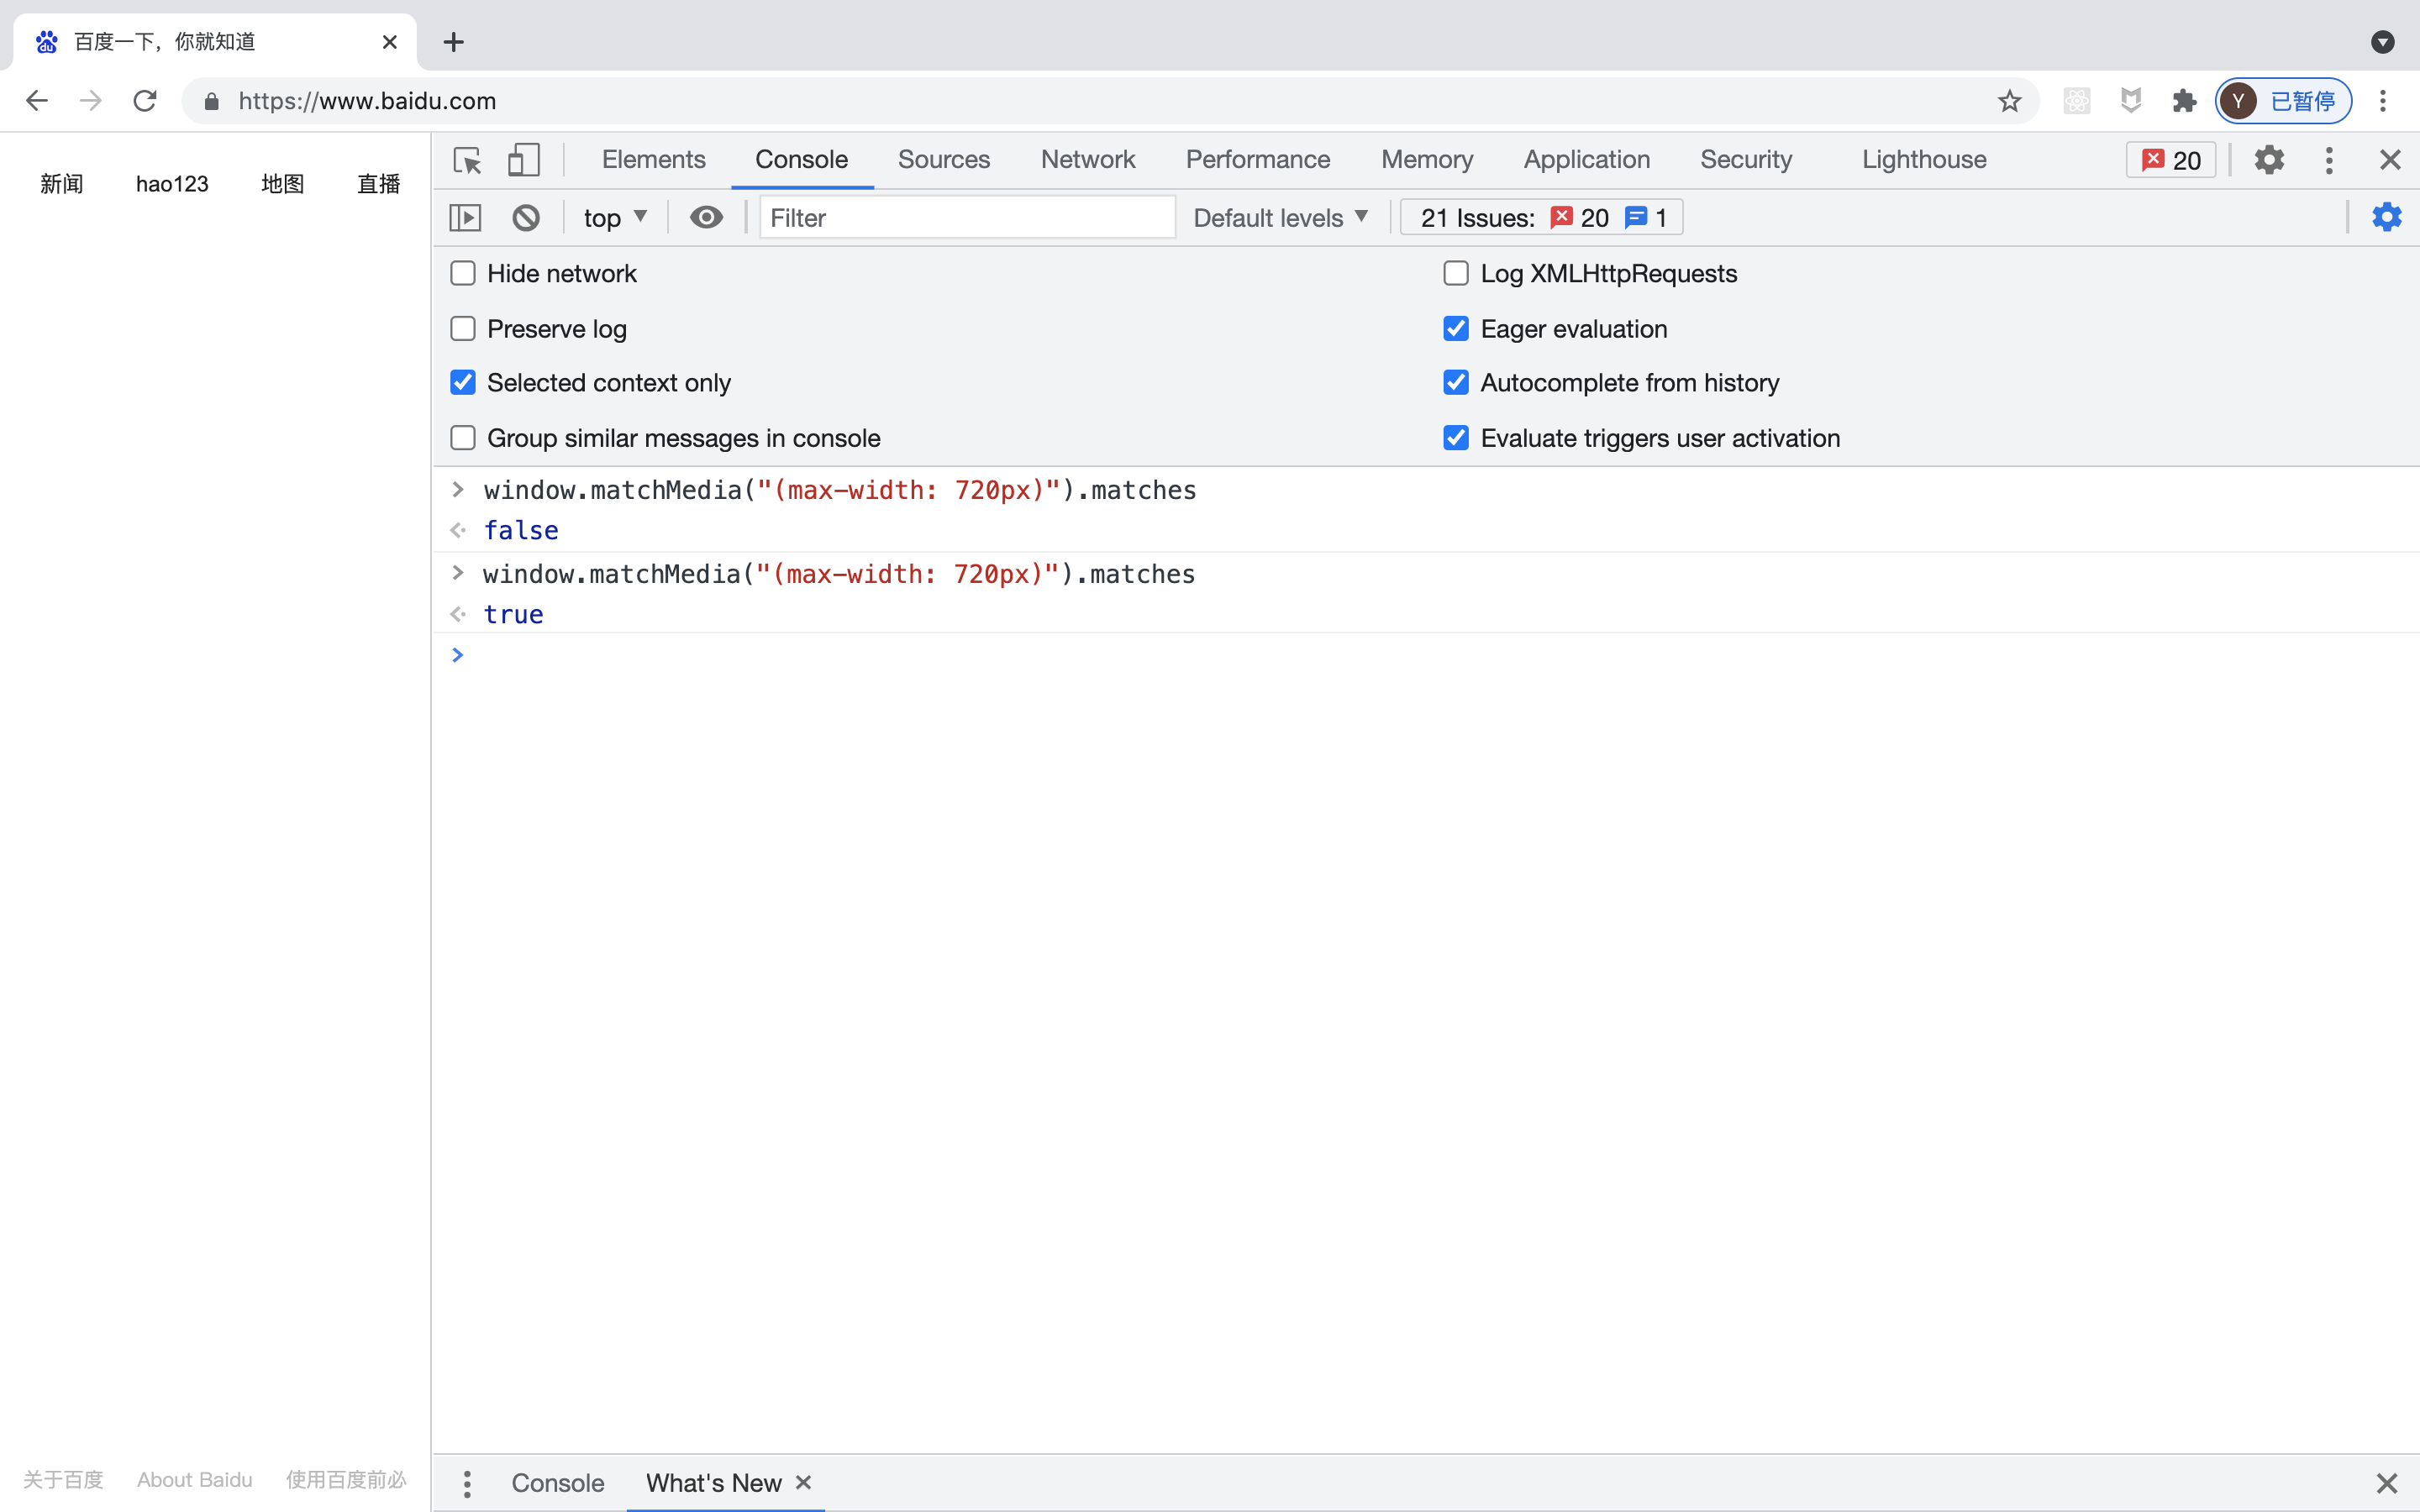View site info lock icon

click(211, 101)
